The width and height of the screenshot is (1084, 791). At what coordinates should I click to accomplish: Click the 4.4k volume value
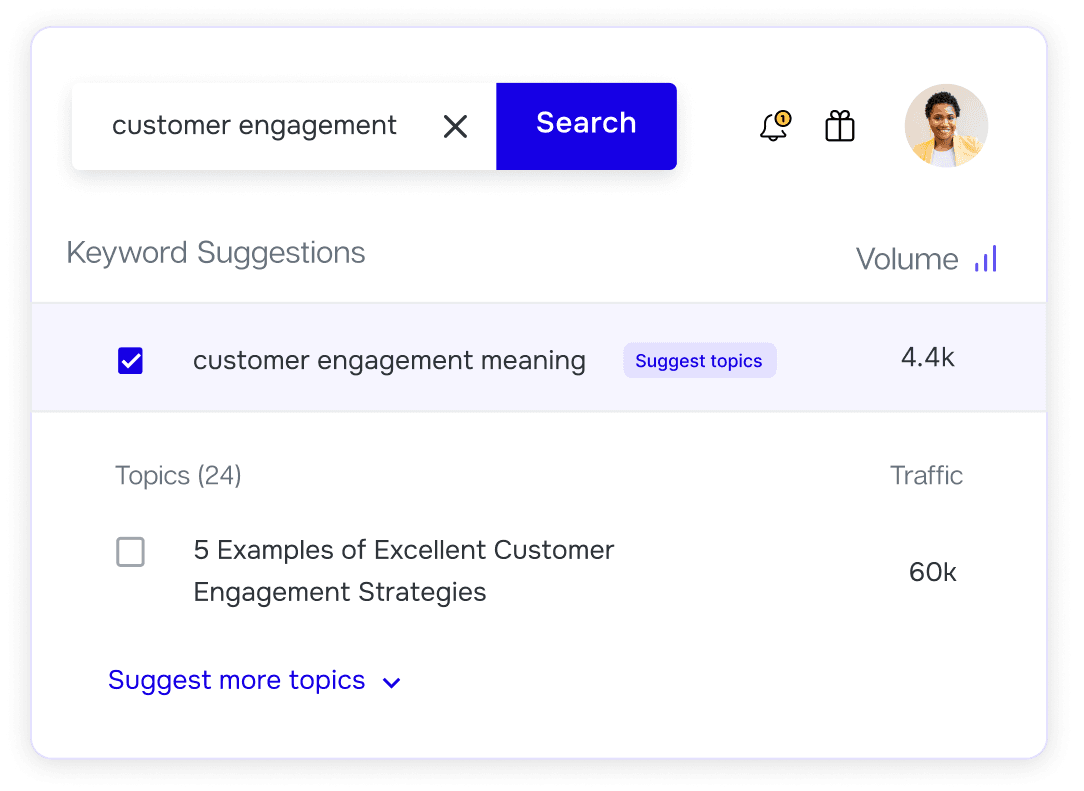tap(927, 357)
